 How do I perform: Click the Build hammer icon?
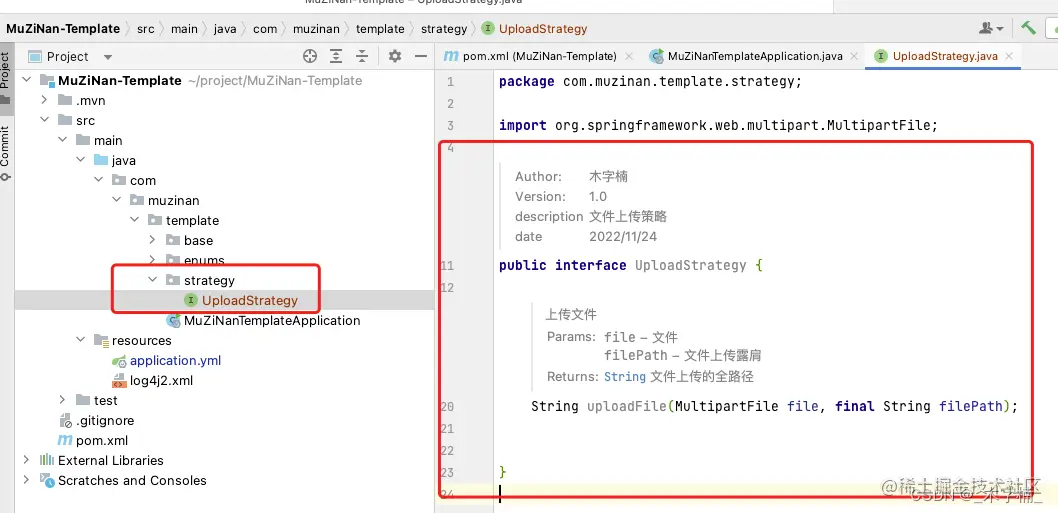pos(1028,28)
